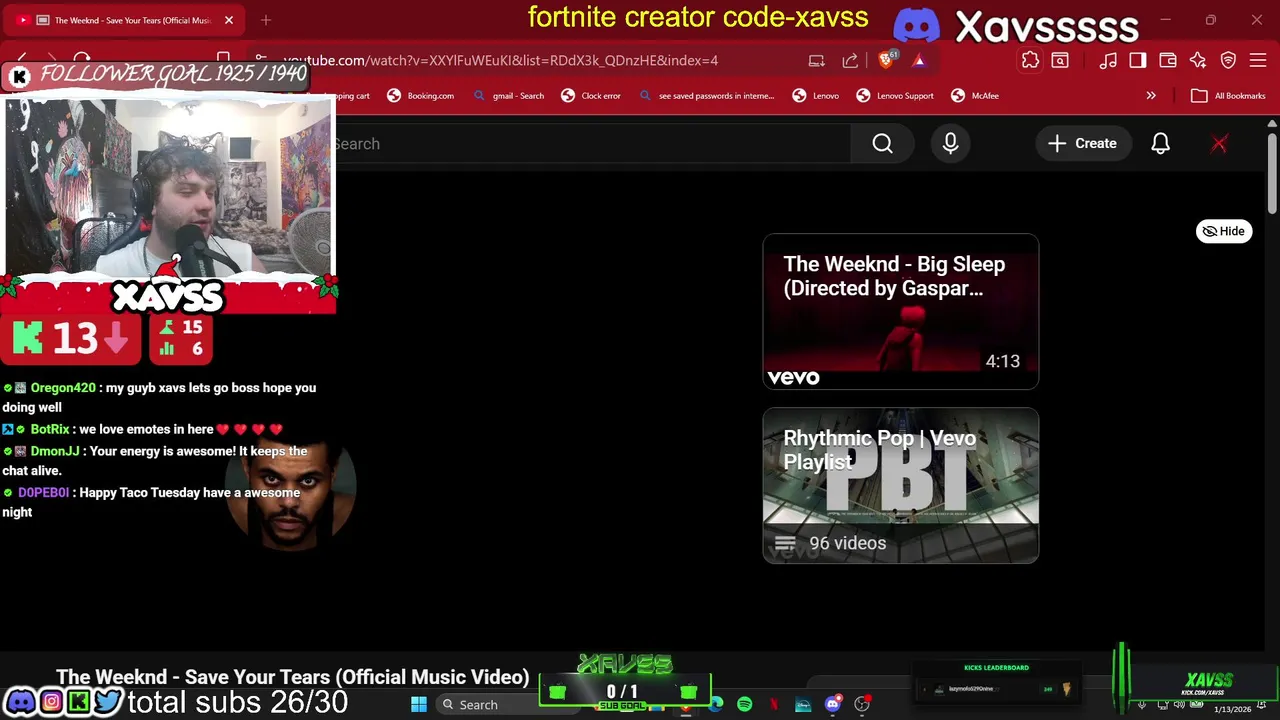This screenshot has width=1280, height=720.
Task: Click the Discord logo in top overlay
Action: (x=916, y=25)
